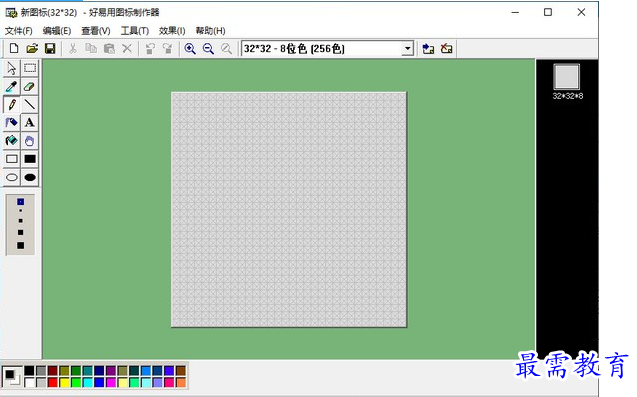
Task: Click the Redo toolbar icon
Action: [168, 49]
